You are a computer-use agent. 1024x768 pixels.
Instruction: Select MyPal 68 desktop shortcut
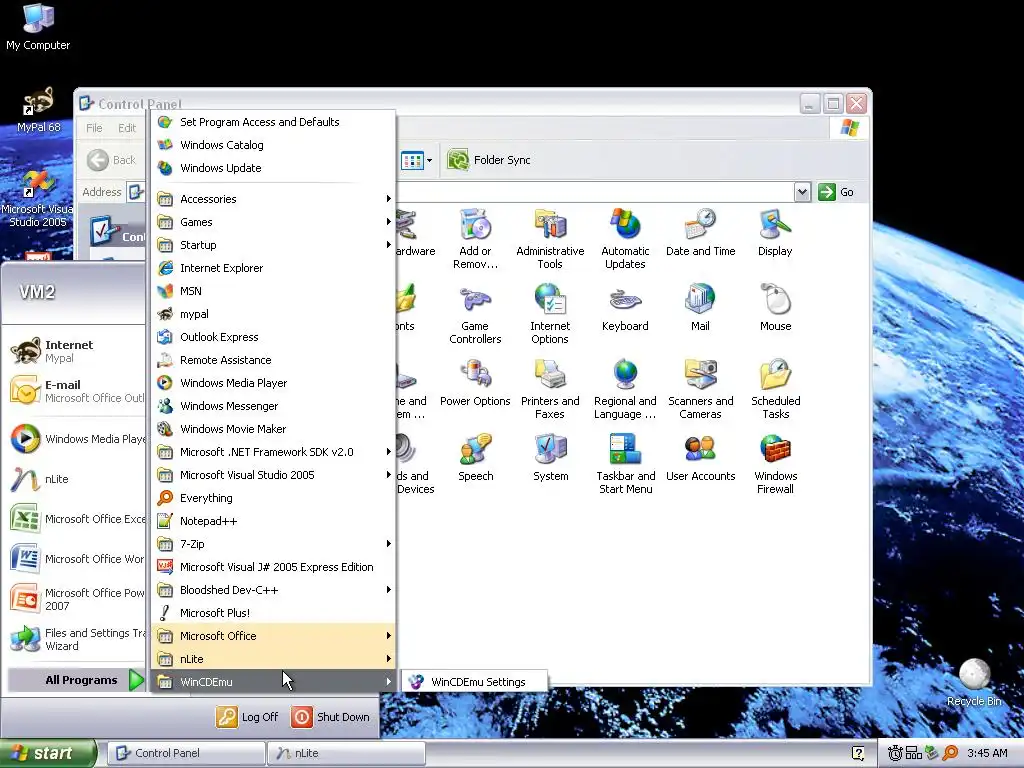(38, 110)
